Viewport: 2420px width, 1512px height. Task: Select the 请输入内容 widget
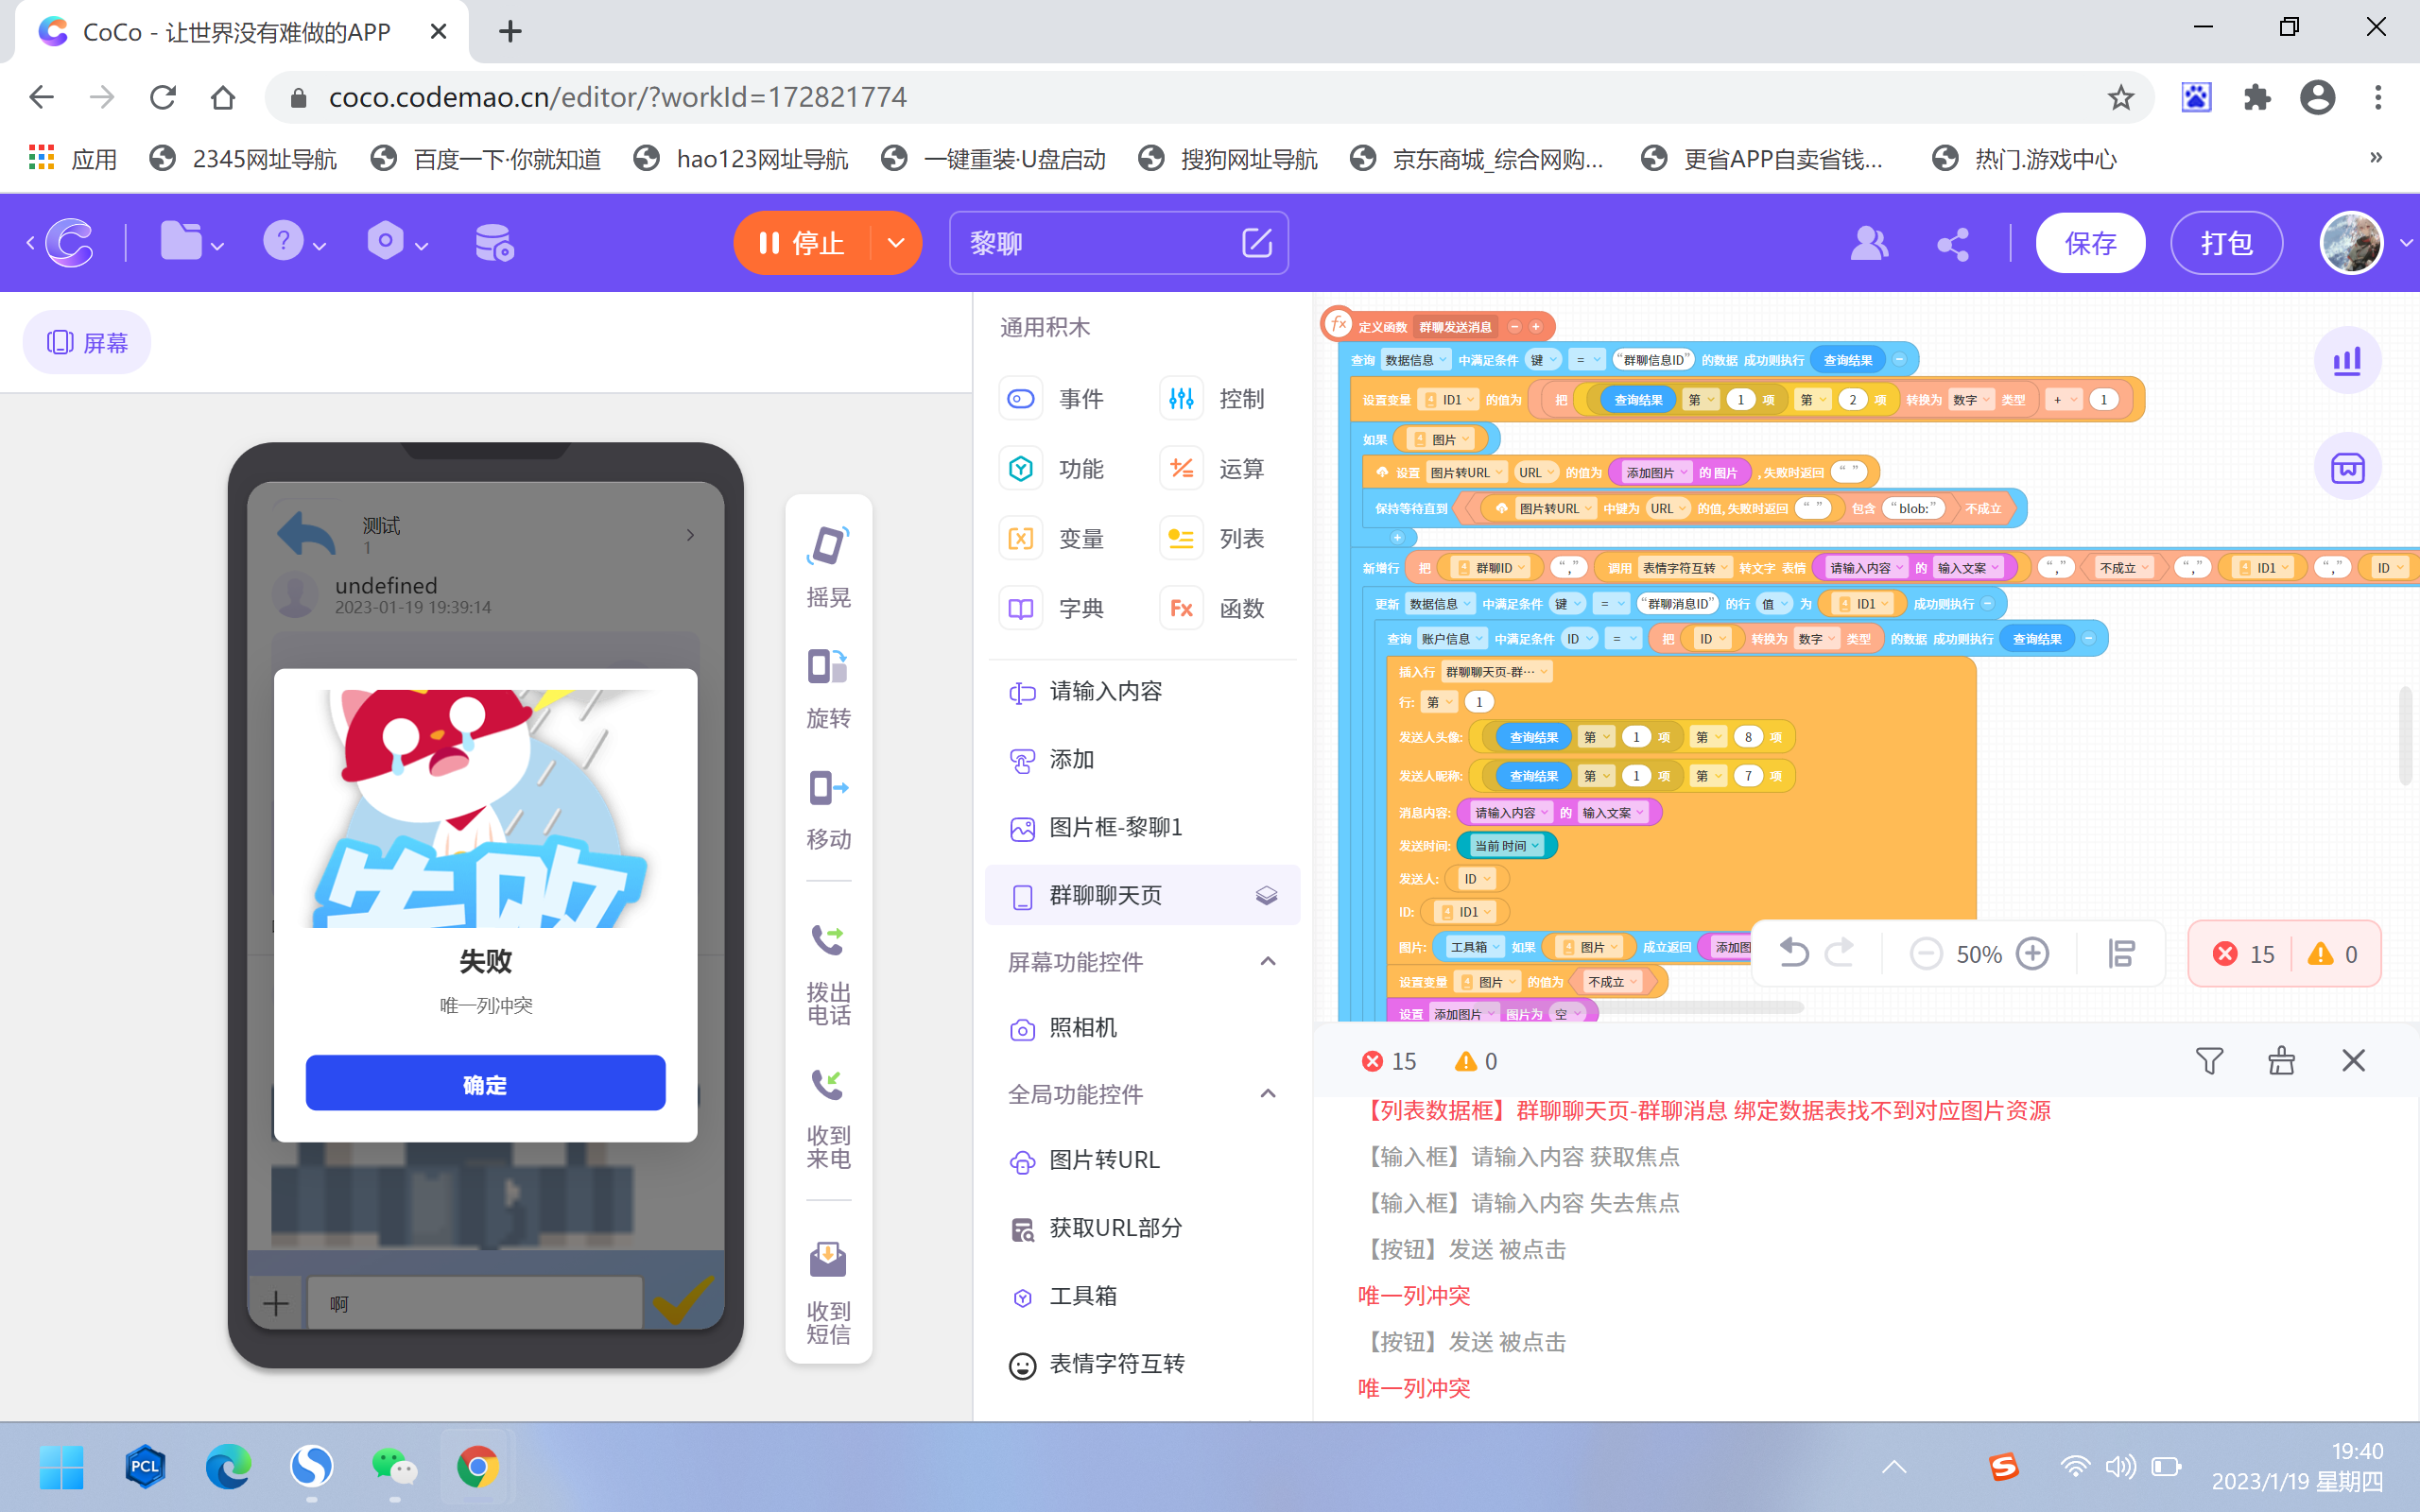(x=1142, y=691)
